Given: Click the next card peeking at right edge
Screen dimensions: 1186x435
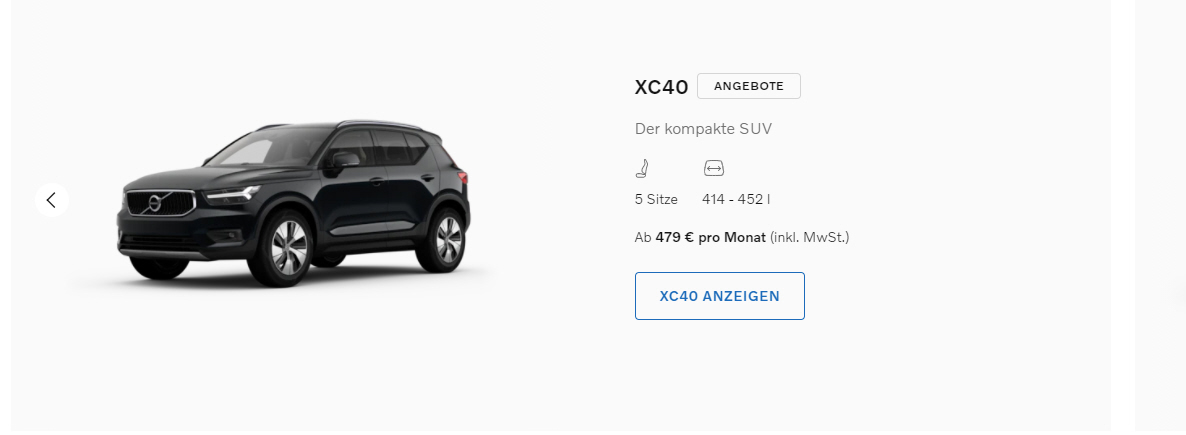Looking at the screenshot, I should [x=1160, y=217].
